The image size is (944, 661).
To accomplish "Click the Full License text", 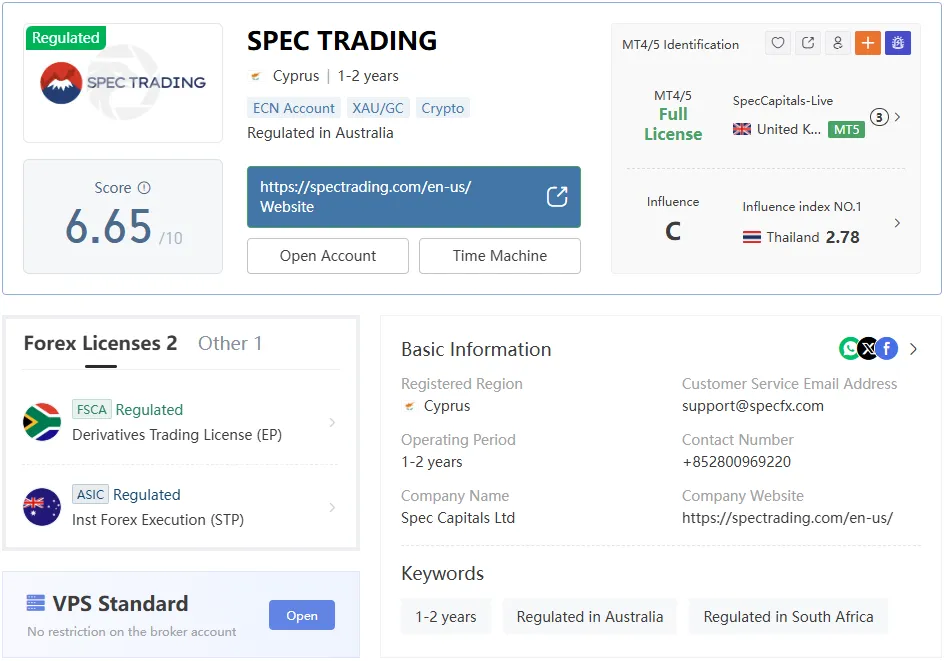I will [673, 124].
